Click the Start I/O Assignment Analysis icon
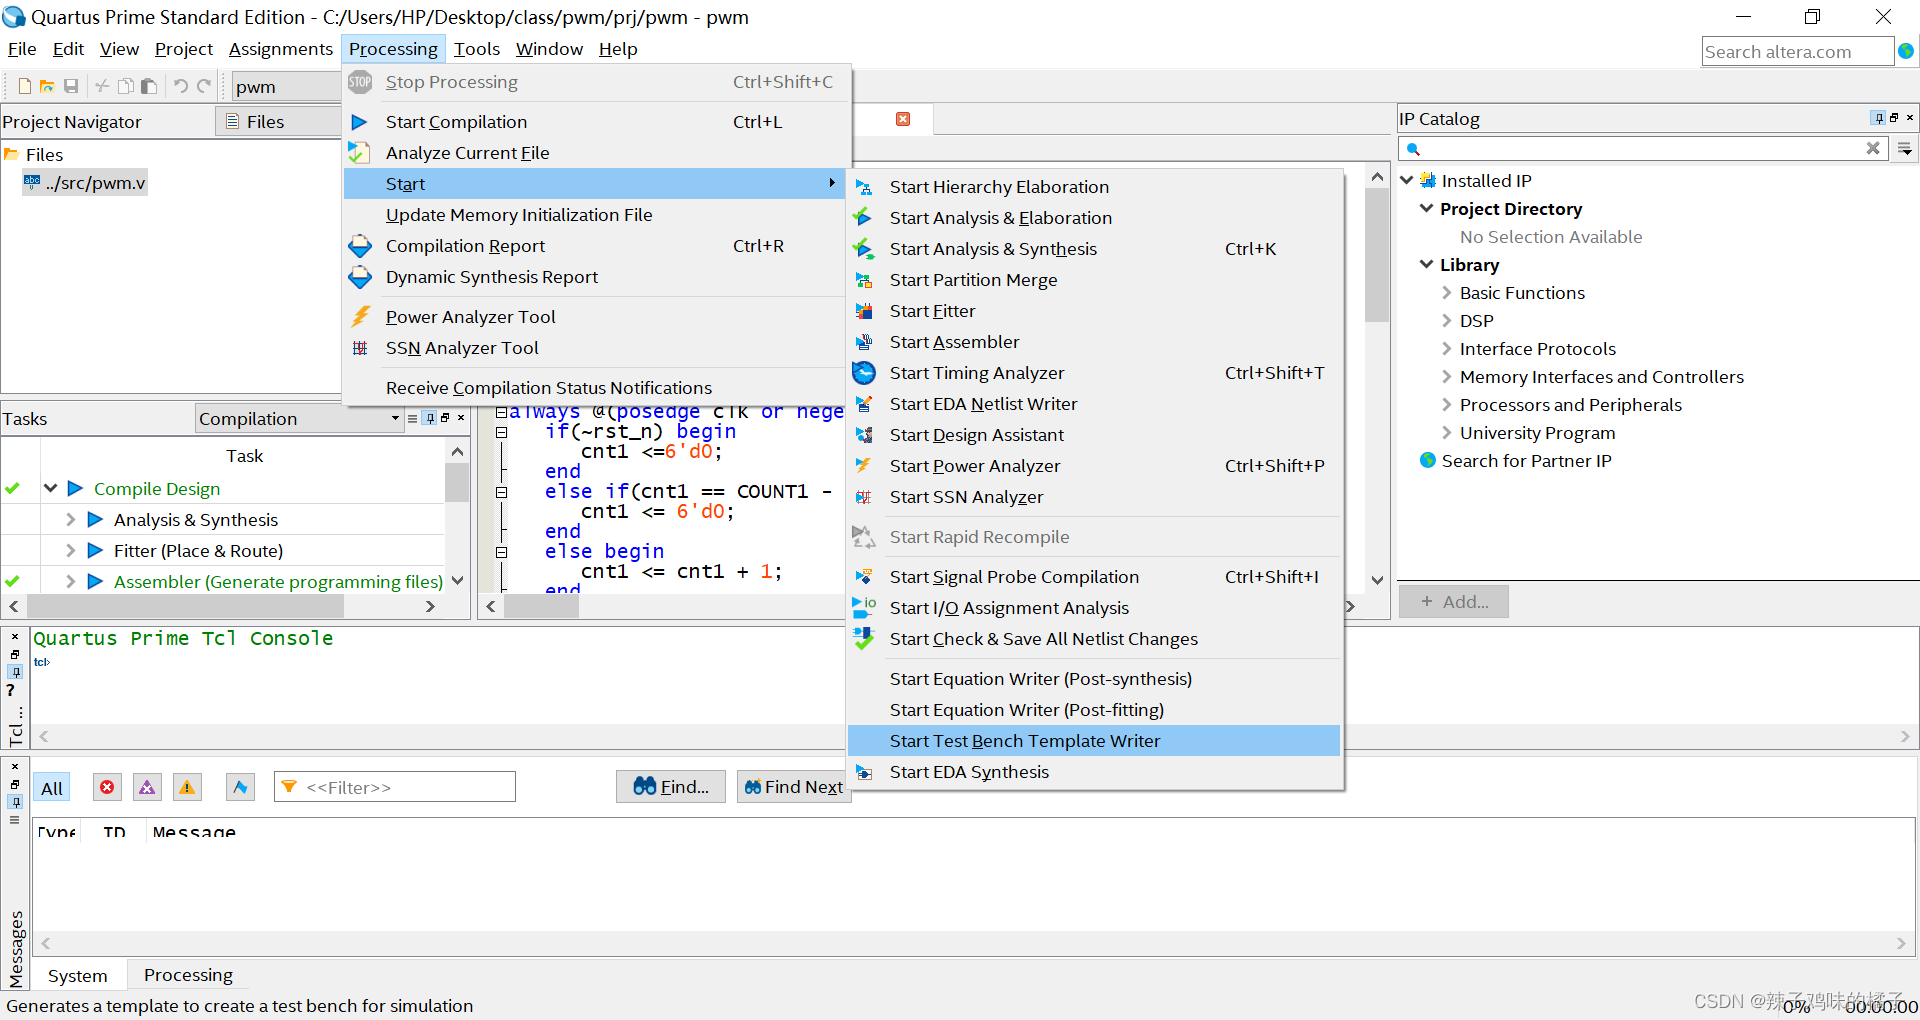Screen dimensions: 1920x1020 pos(864,607)
